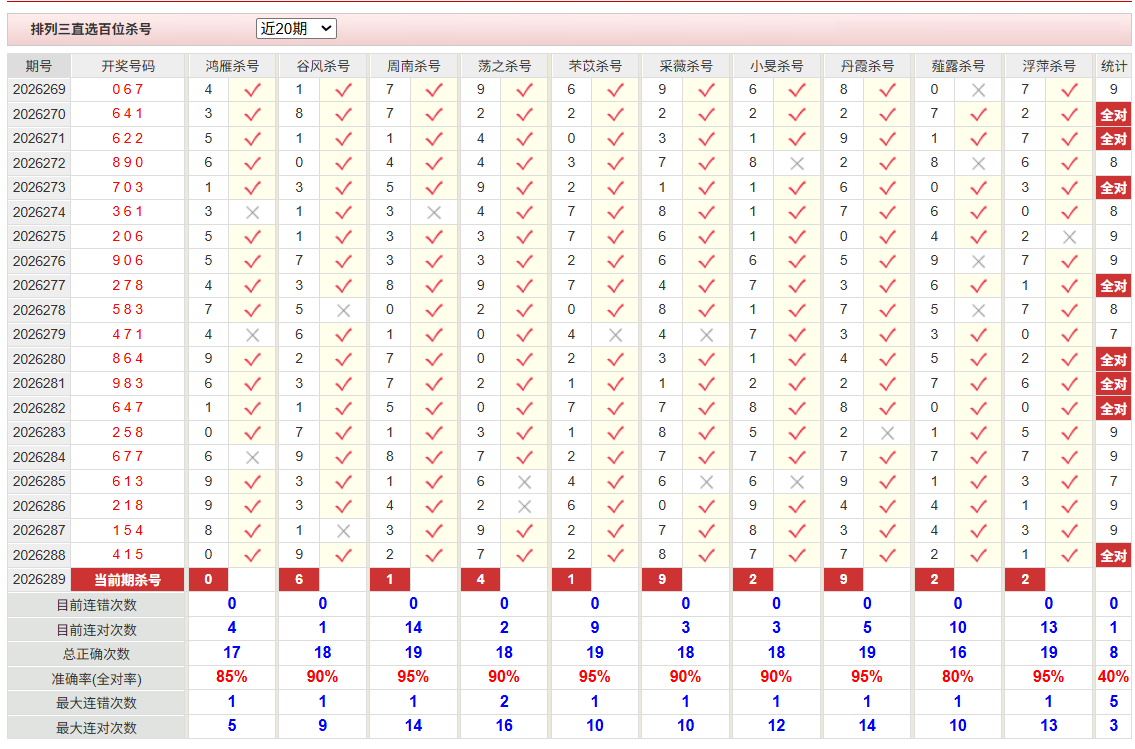Screen dimensions: 1135x749
Task: Select the 统计 column header
Action: (1113, 66)
